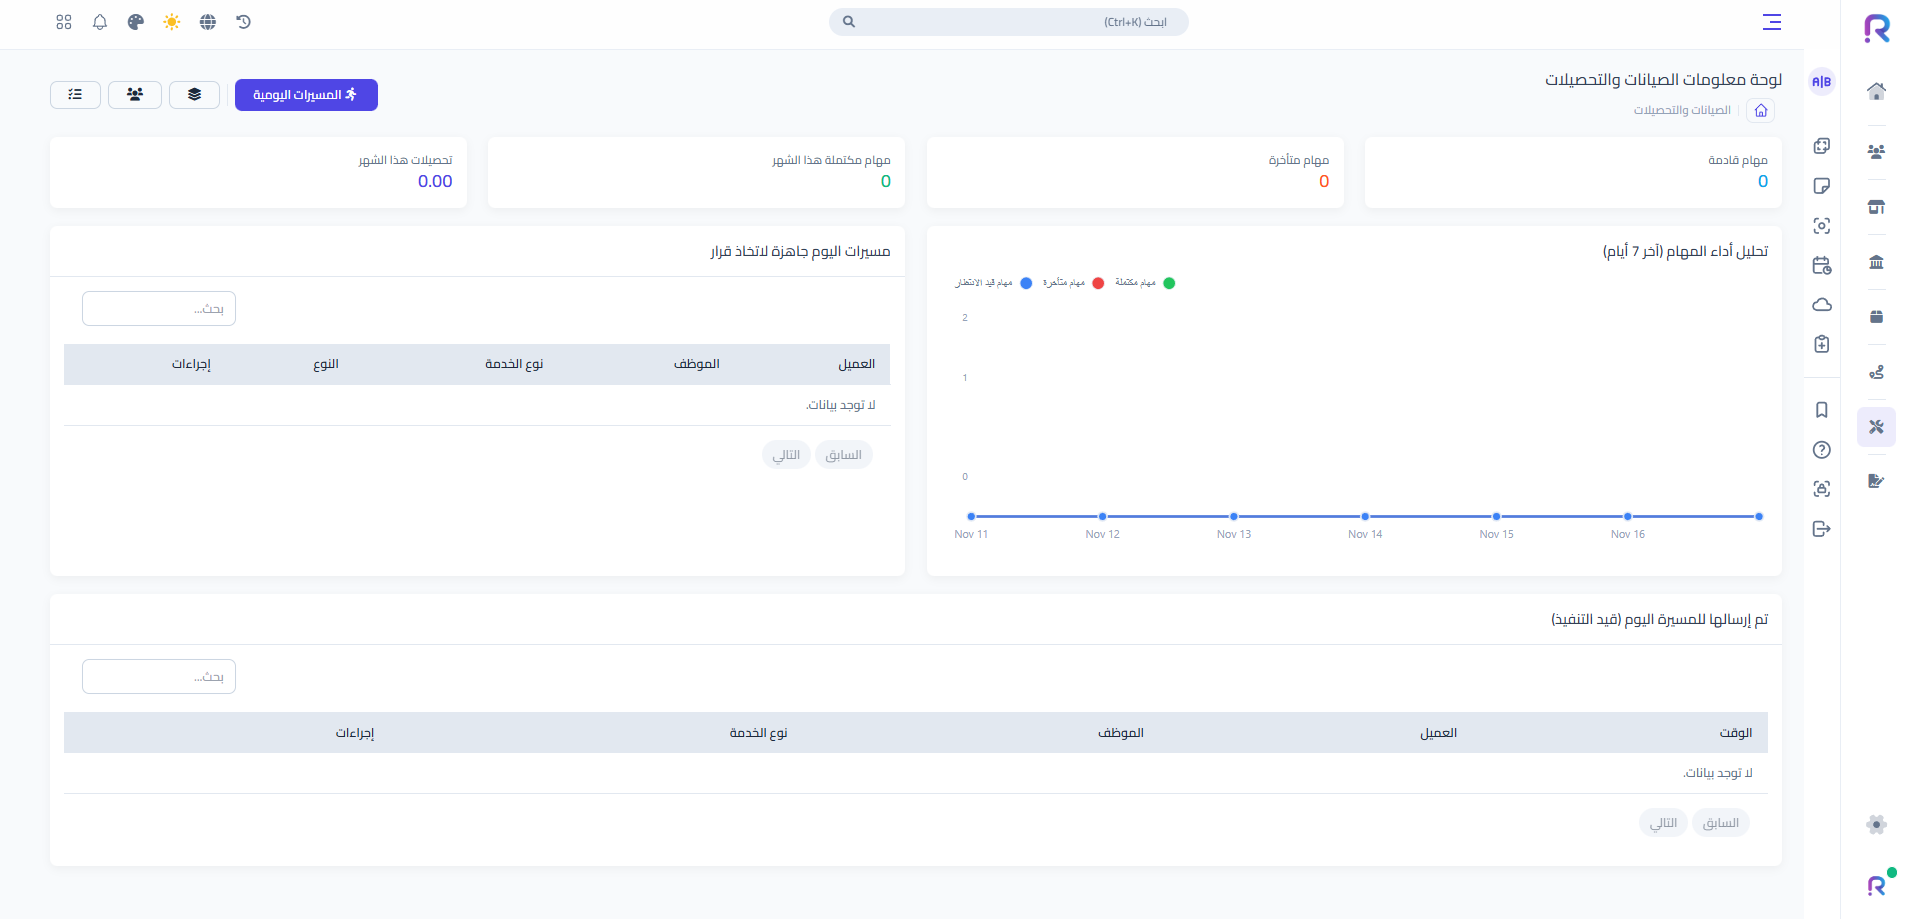1912x919 pixels.
Task: Switch to the checklist view toolbar button
Action: tap(75, 94)
